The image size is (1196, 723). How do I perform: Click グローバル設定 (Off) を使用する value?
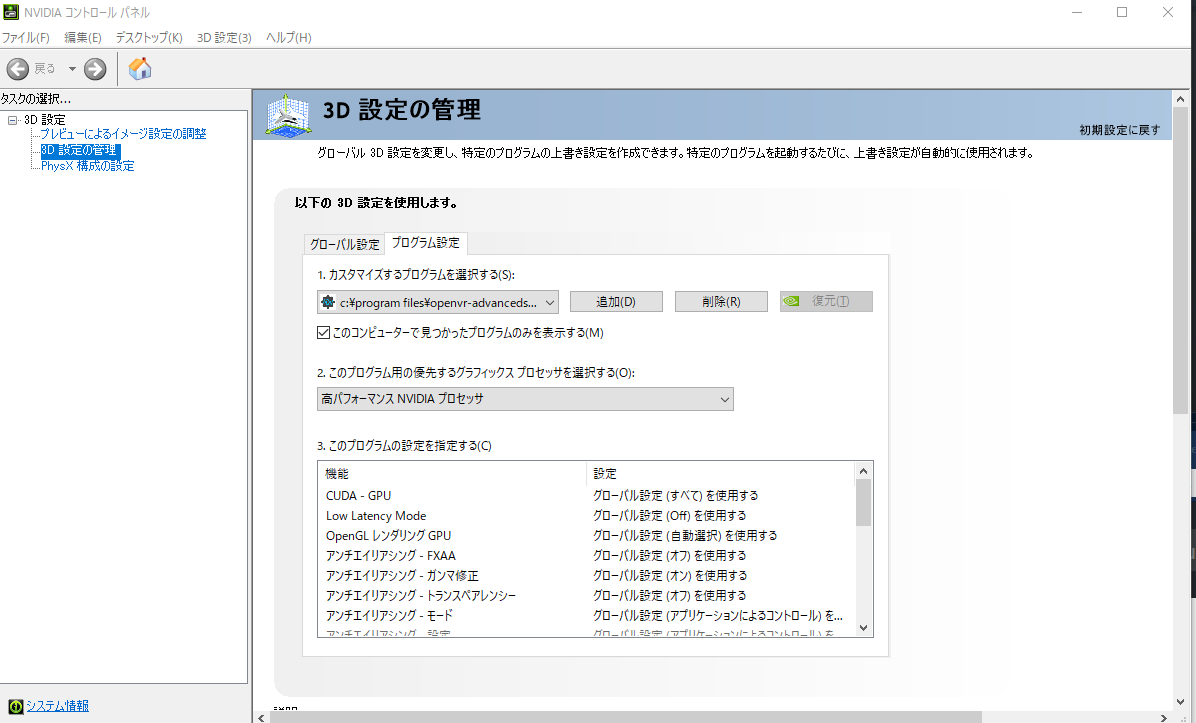click(670, 516)
